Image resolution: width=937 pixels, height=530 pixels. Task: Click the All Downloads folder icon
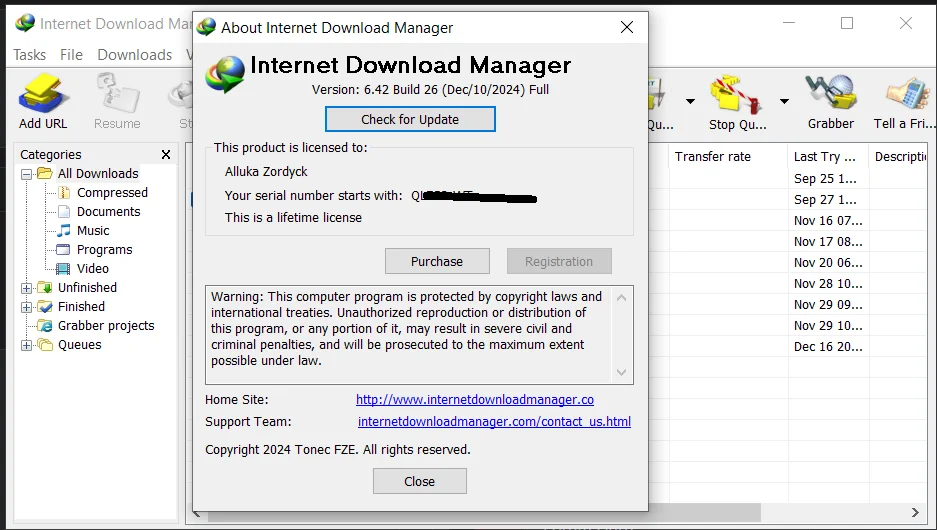tap(45, 173)
